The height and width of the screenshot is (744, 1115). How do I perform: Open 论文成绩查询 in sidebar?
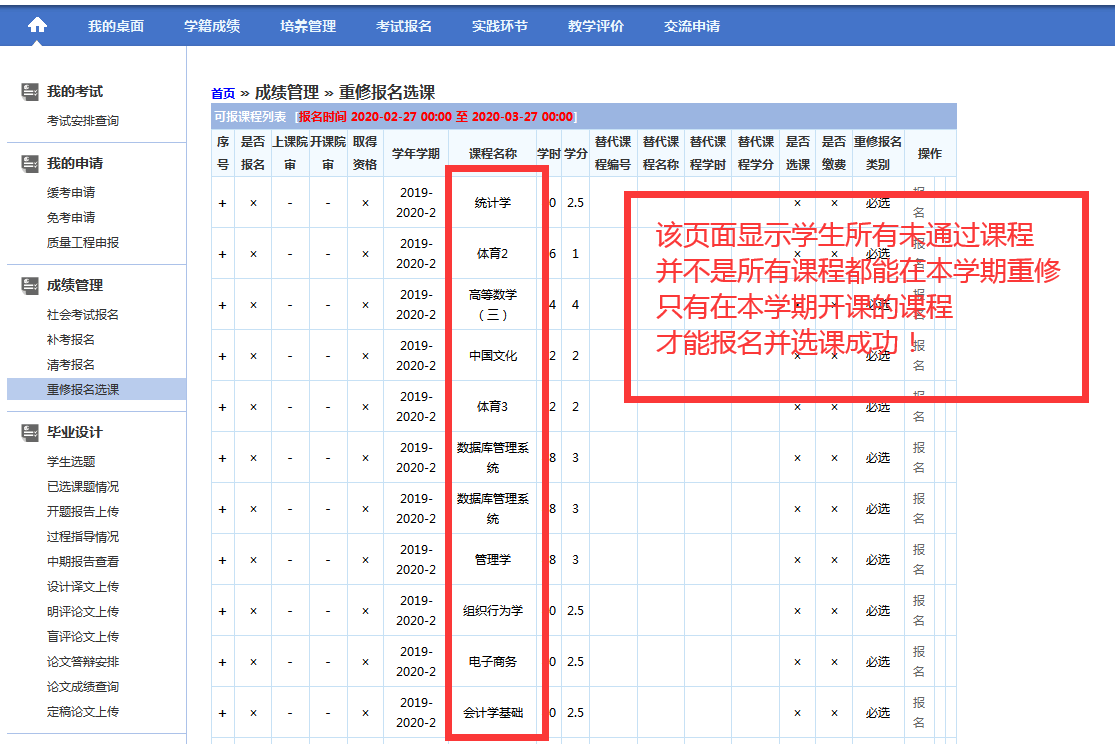pyautogui.click(x=83, y=687)
